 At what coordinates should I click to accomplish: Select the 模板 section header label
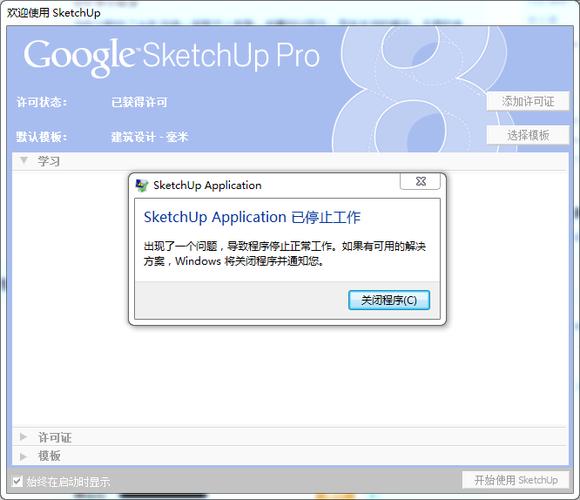pos(49,456)
